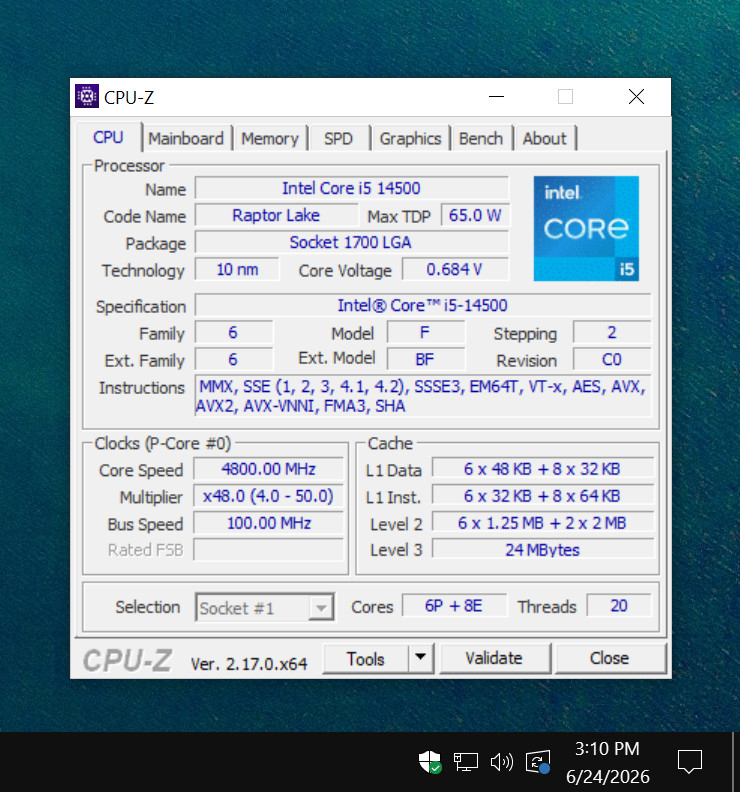Click the Close button at bottom
This screenshot has width=740, height=792.
point(609,658)
